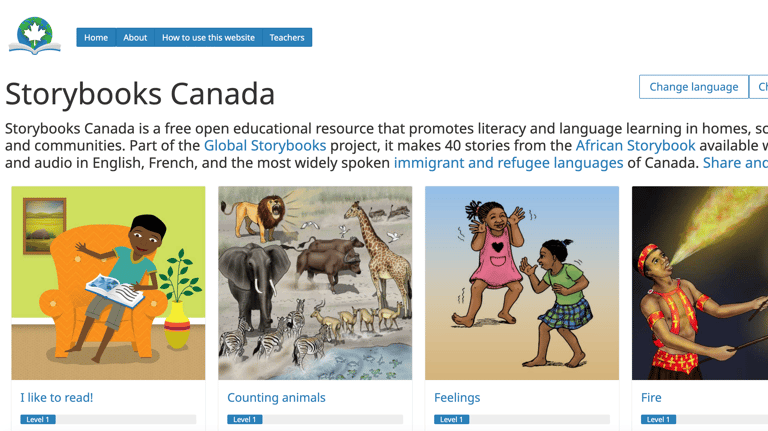Click the Fire story title
This screenshot has height=431, width=768.
[651, 397]
